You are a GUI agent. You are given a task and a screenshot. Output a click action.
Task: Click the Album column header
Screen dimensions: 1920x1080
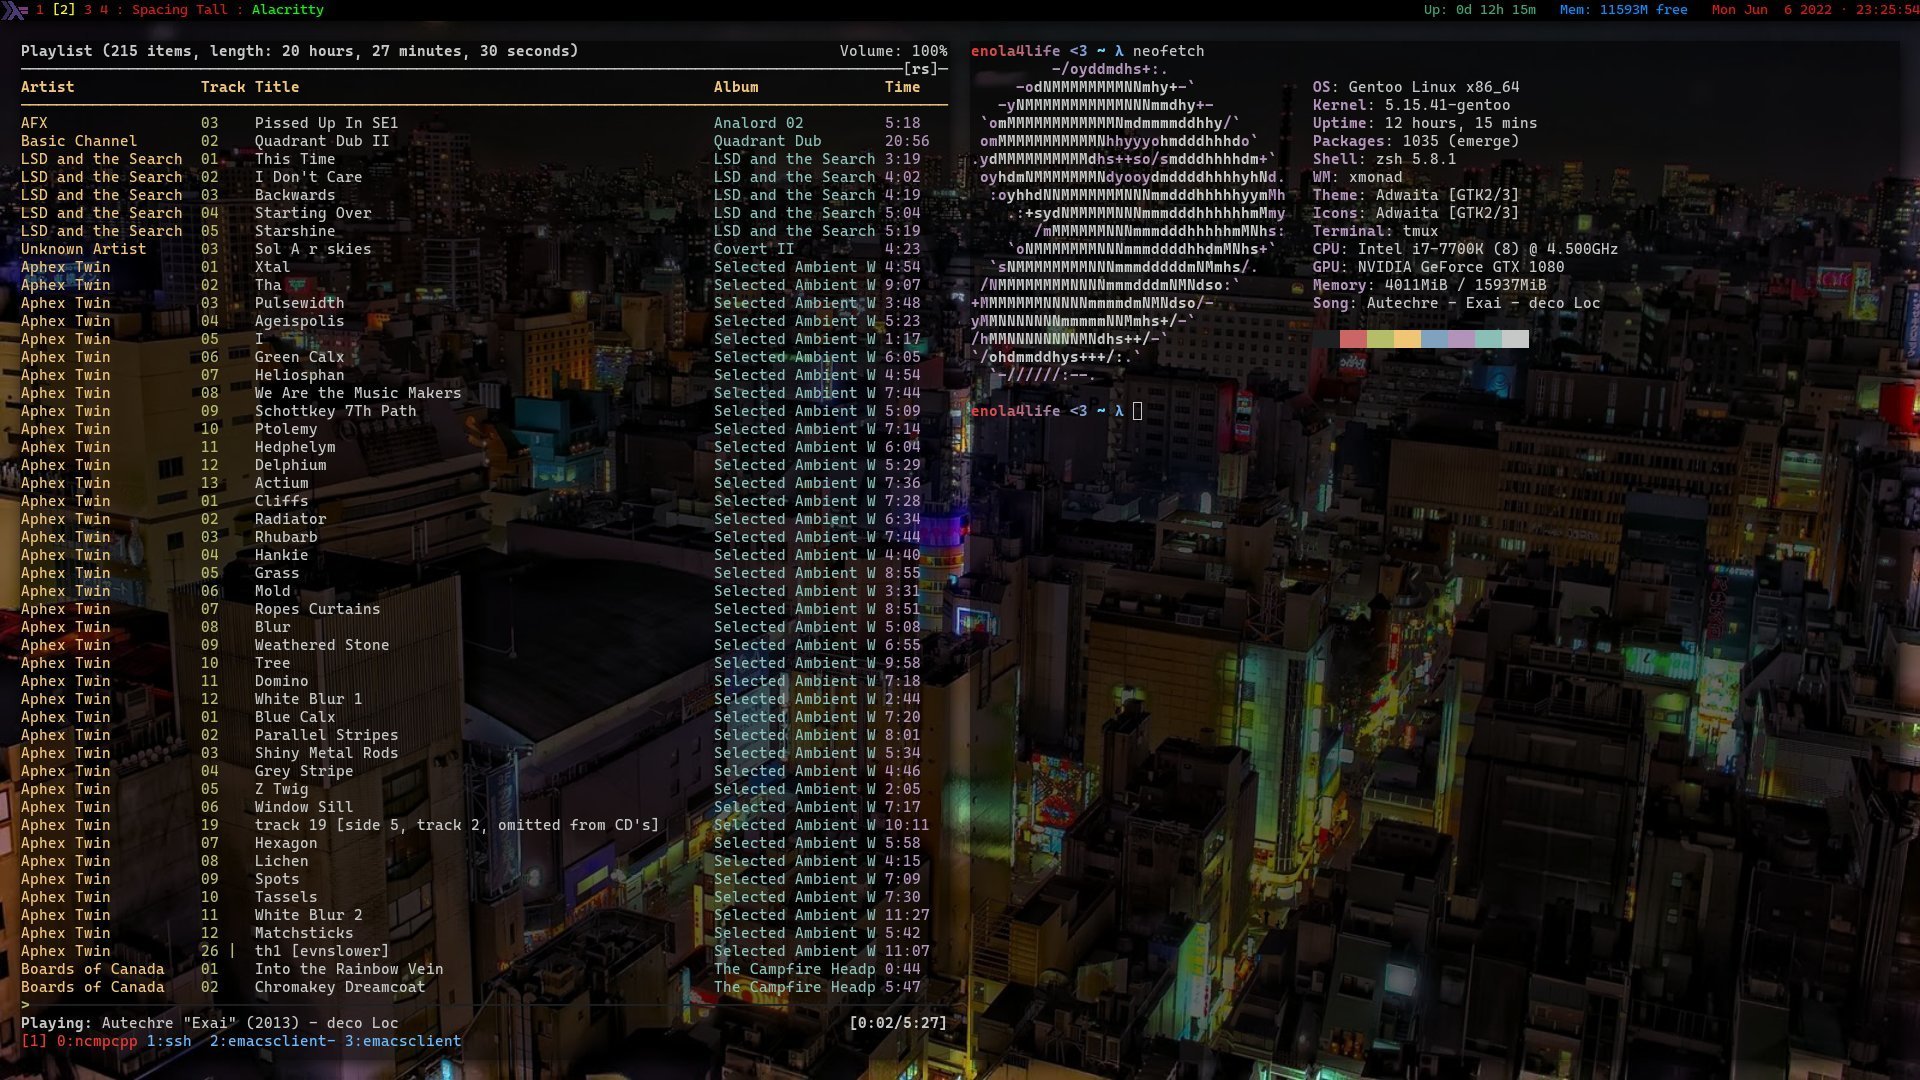(736, 87)
